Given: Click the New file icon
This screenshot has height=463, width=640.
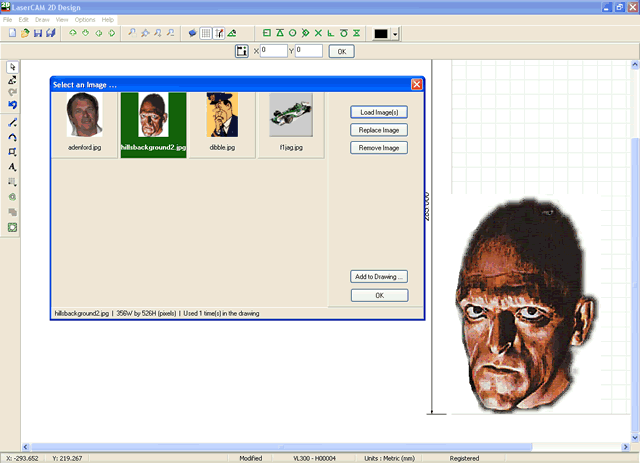Looking at the screenshot, I should click(12, 33).
